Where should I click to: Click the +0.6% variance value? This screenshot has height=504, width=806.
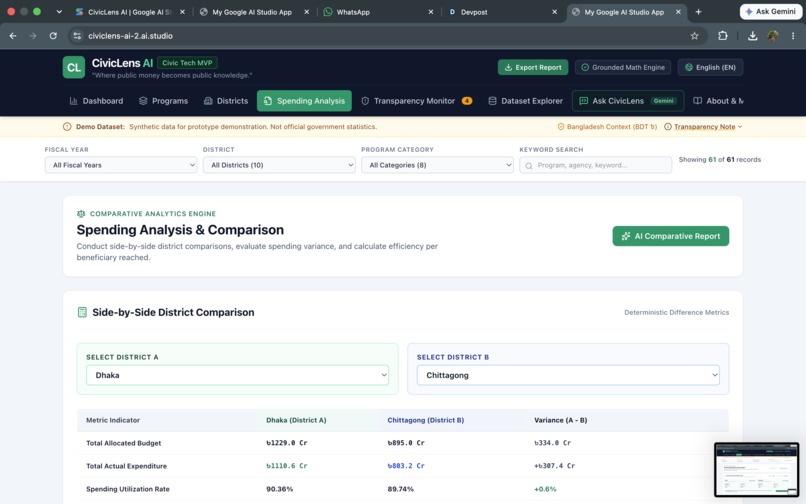click(x=545, y=489)
